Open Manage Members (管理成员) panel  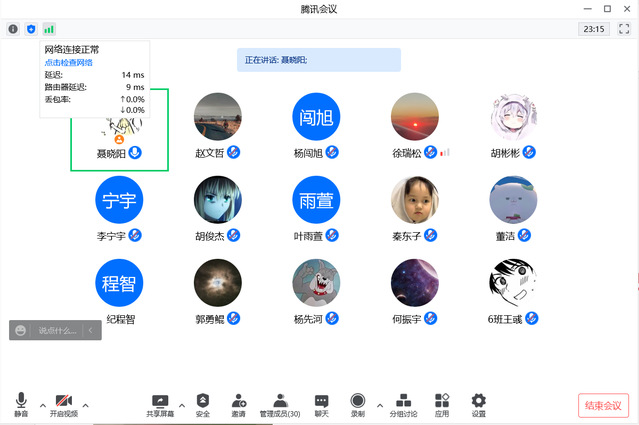click(280, 404)
